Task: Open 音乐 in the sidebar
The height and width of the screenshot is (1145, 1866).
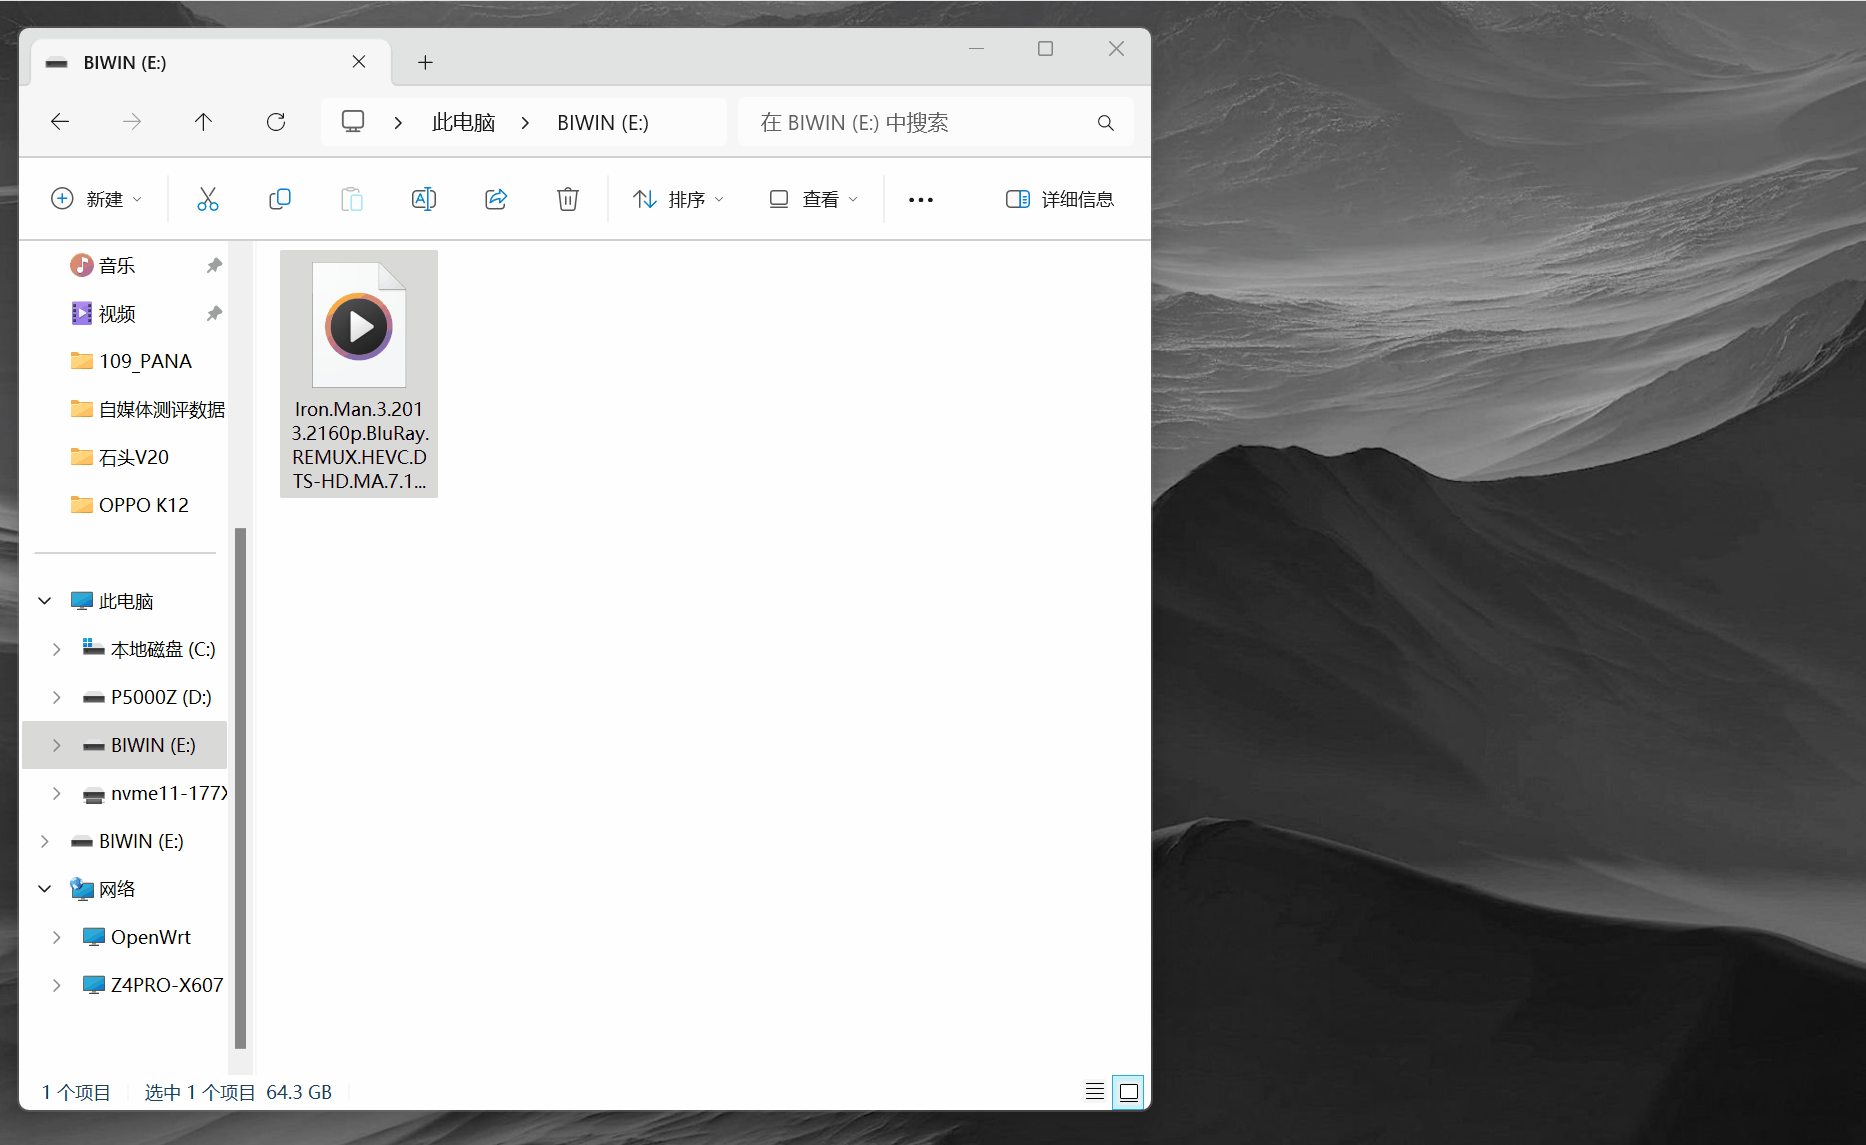Action: tap(117, 265)
